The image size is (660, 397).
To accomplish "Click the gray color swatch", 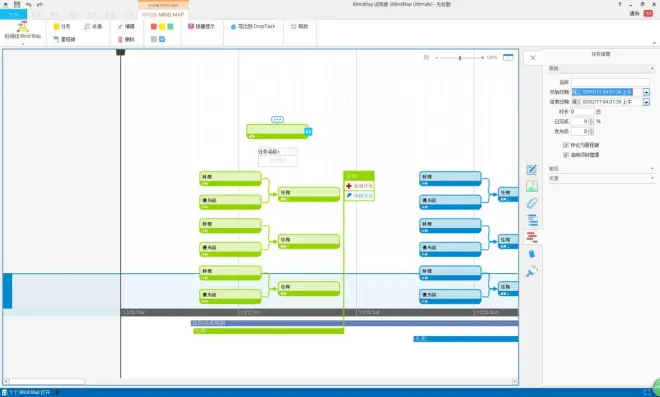I will click(154, 39).
